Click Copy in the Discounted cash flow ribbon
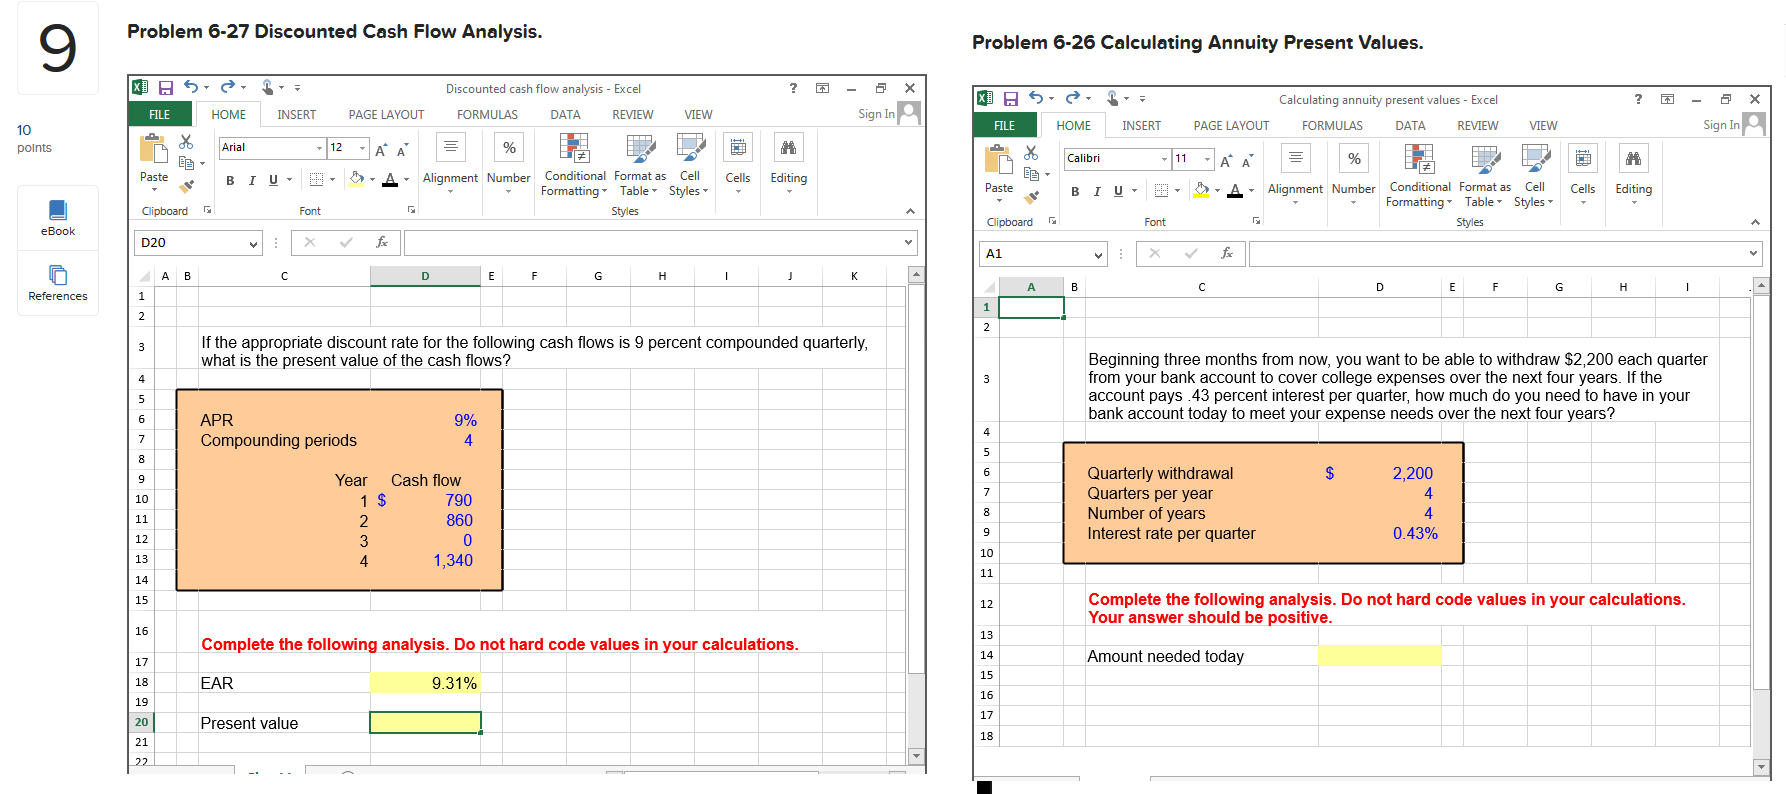 [186, 163]
